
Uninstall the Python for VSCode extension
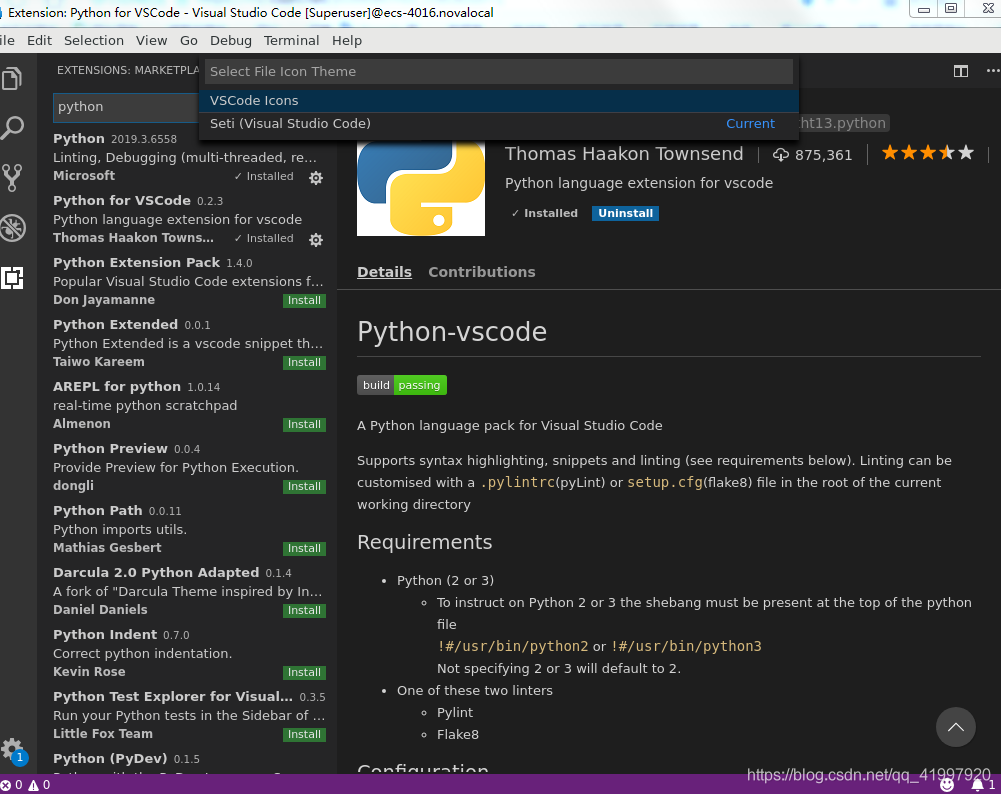point(625,213)
